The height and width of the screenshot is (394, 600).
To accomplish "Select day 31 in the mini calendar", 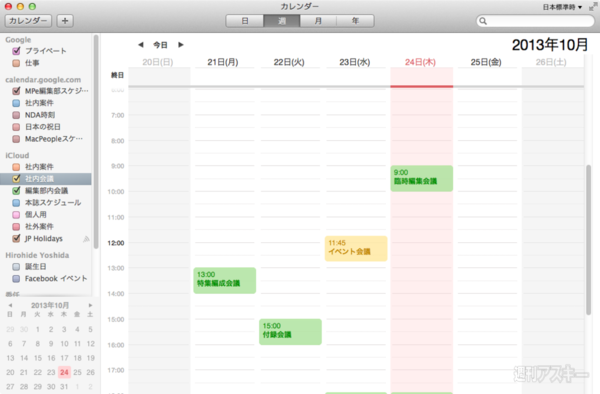I will tap(64, 387).
